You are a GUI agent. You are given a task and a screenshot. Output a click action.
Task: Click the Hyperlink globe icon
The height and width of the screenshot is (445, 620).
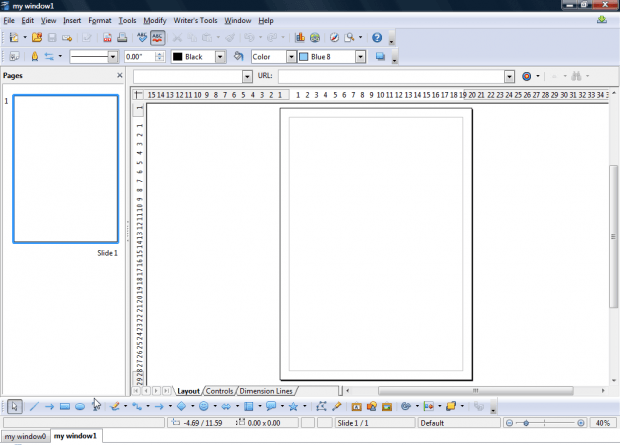315,38
